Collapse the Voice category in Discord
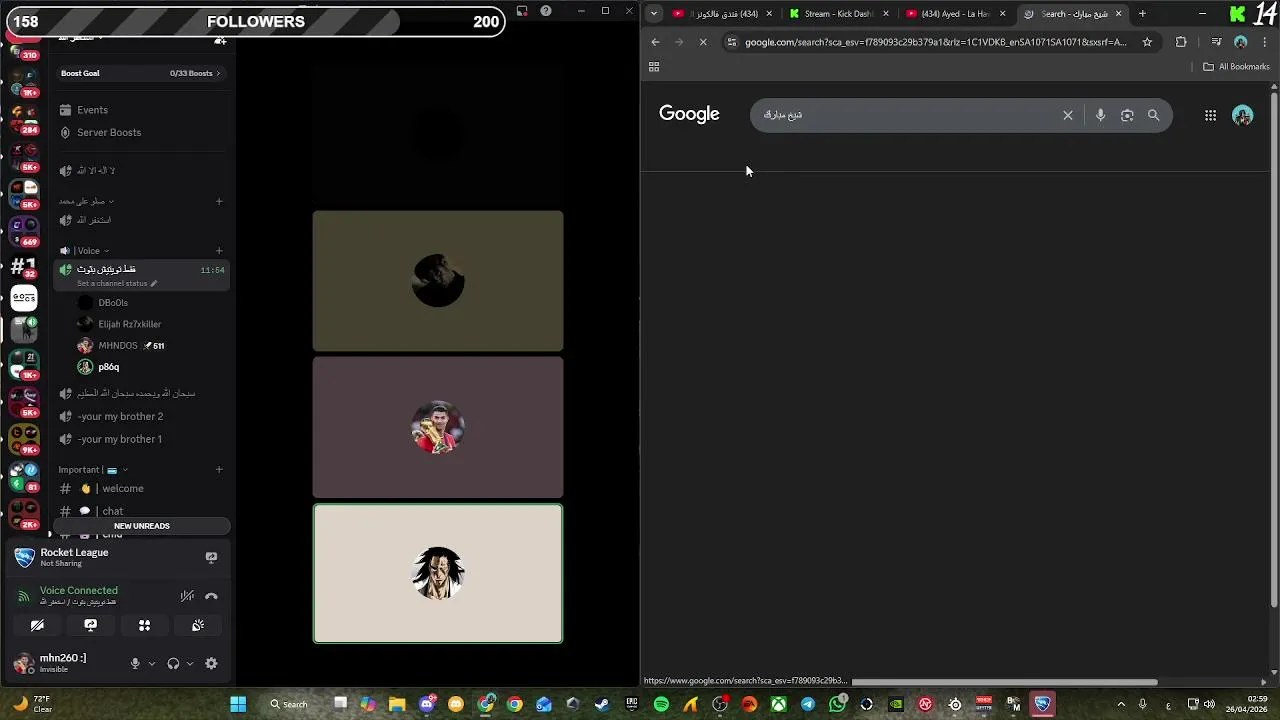 tap(88, 251)
